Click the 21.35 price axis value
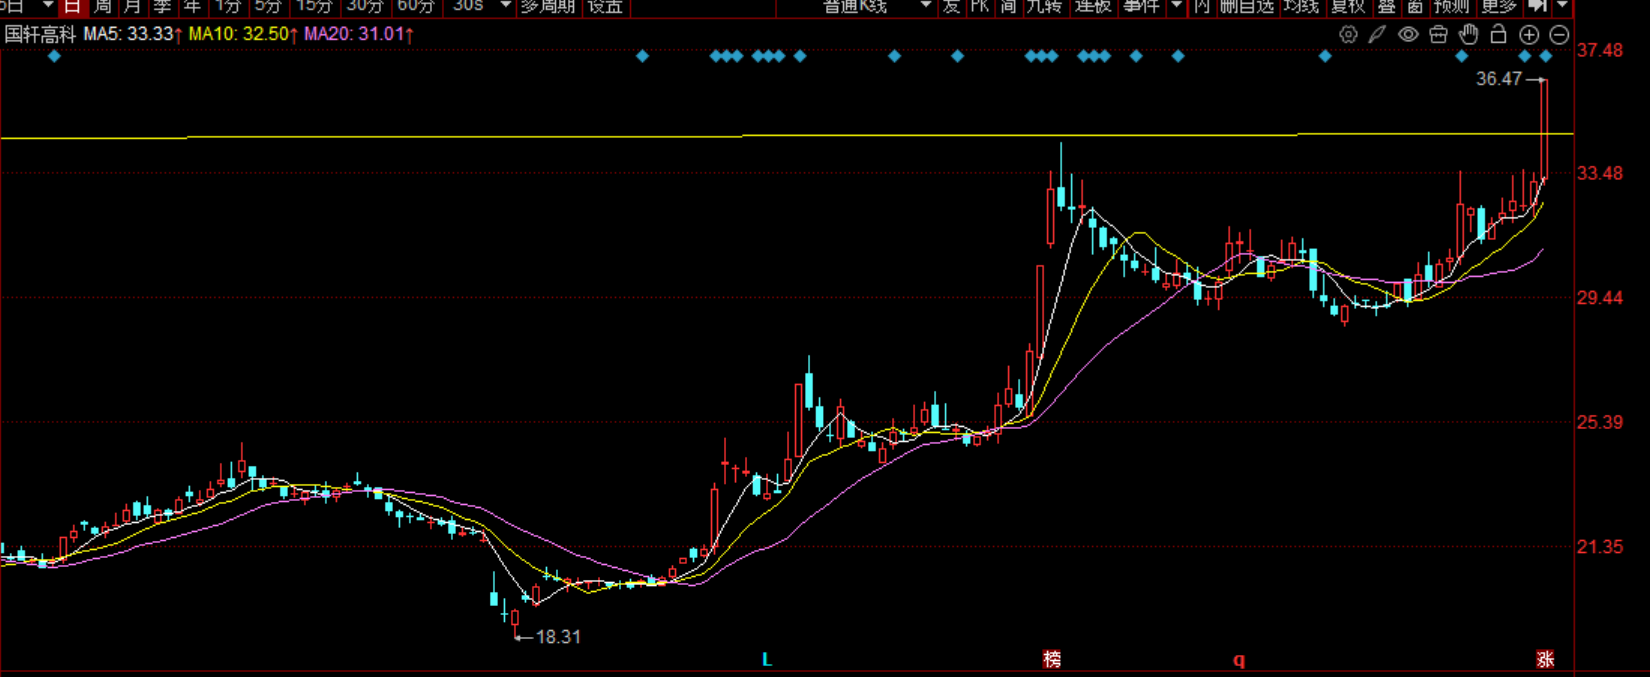This screenshot has width=1650, height=677. [x=1600, y=547]
